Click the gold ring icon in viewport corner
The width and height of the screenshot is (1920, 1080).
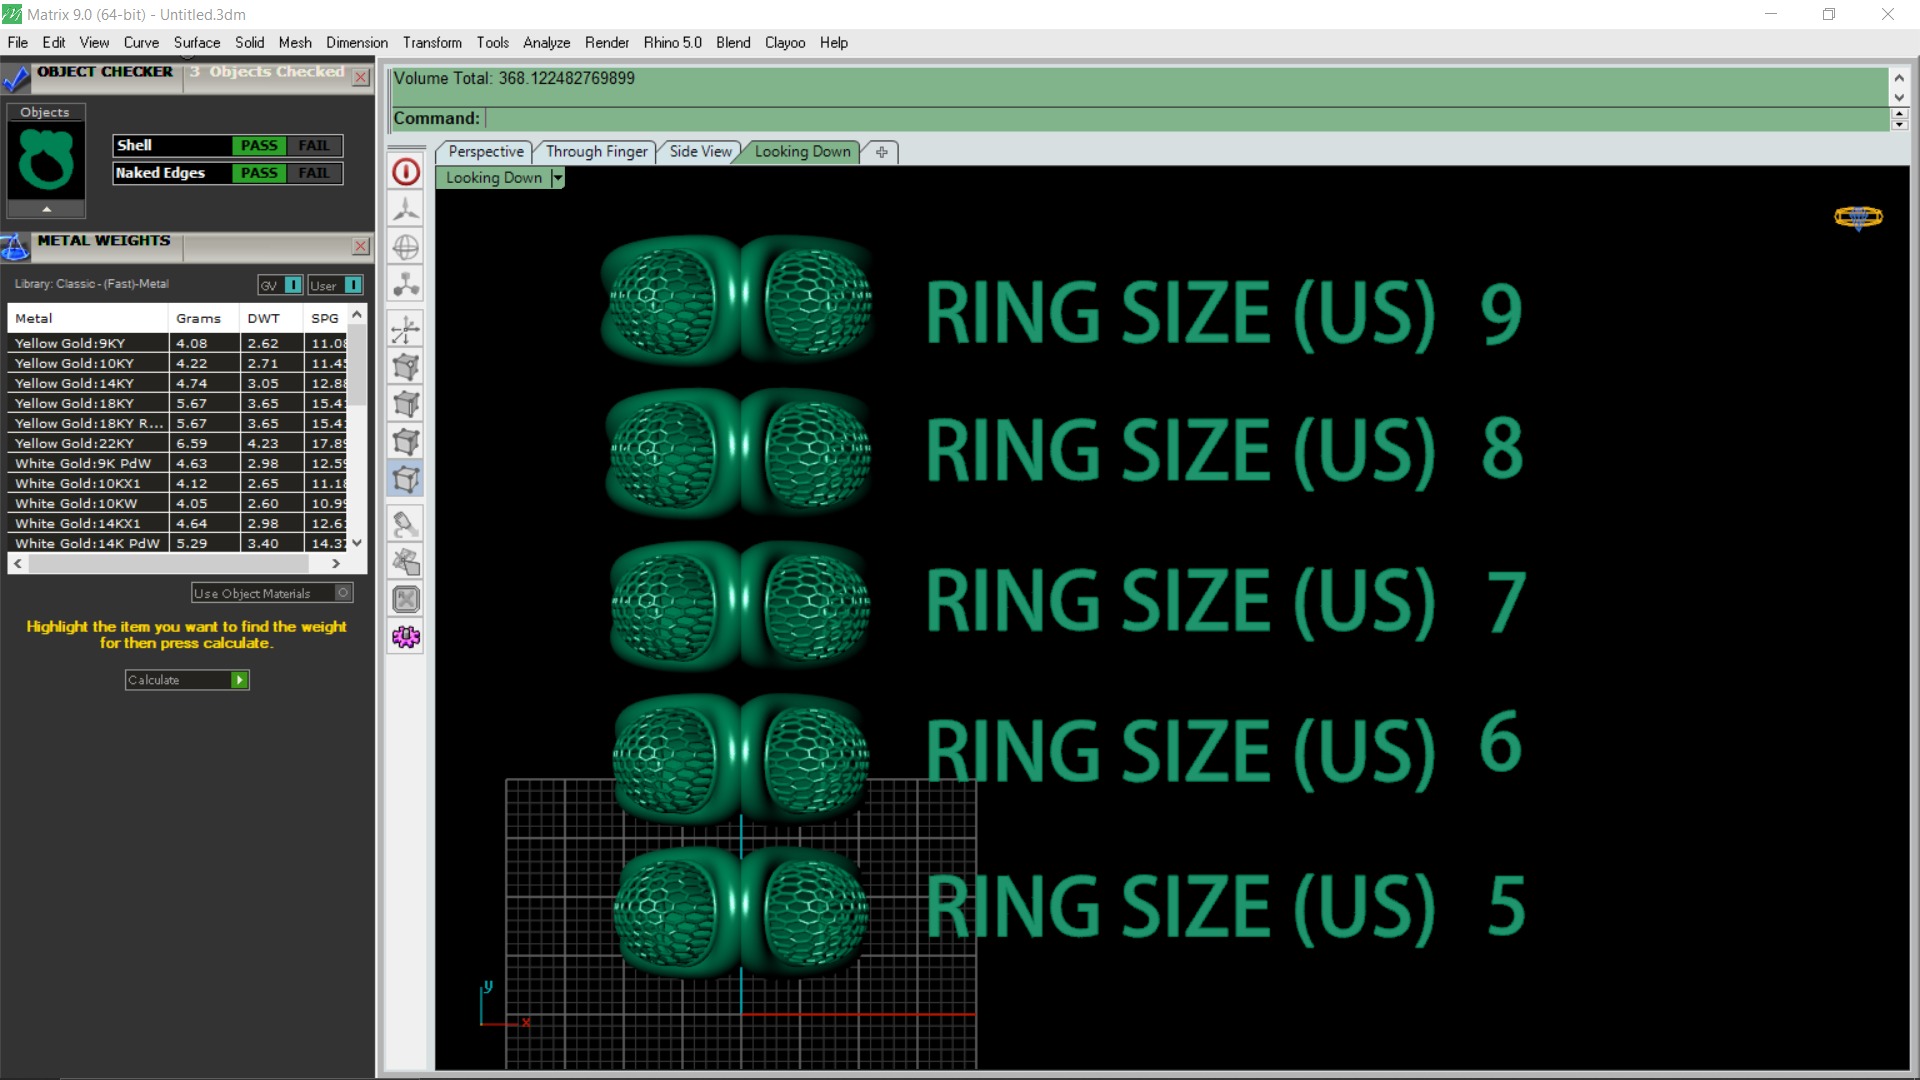click(x=1858, y=217)
